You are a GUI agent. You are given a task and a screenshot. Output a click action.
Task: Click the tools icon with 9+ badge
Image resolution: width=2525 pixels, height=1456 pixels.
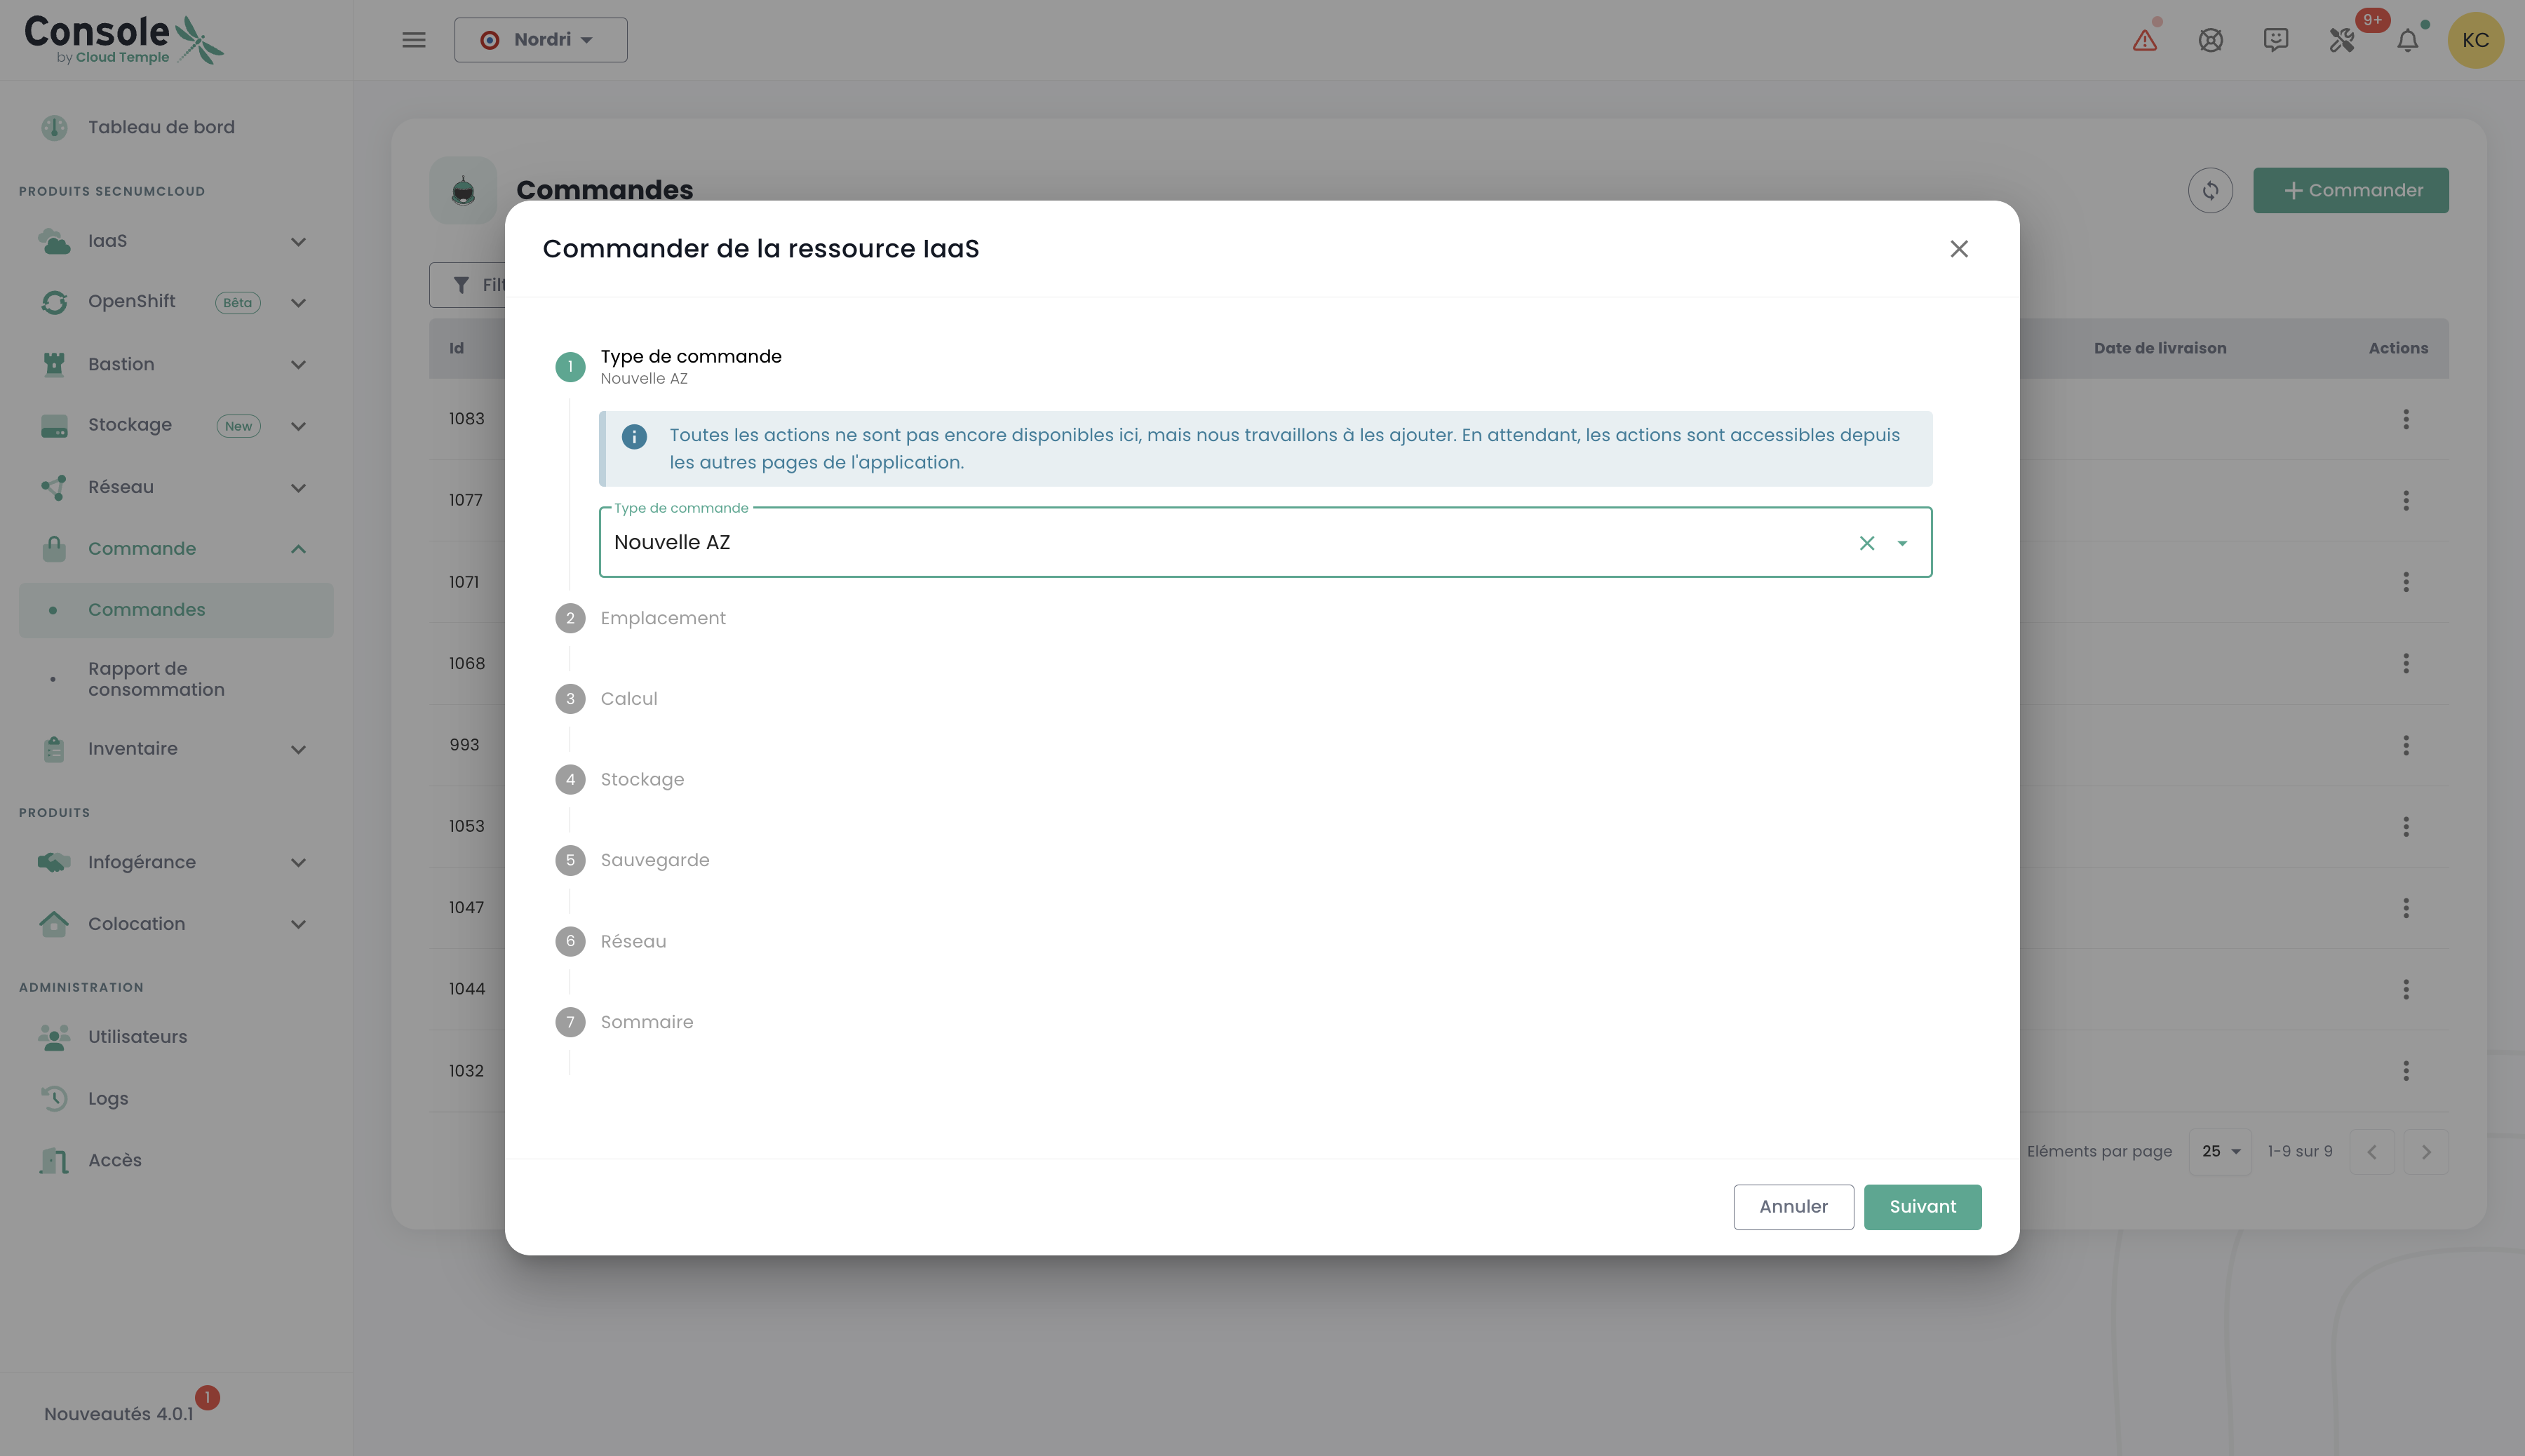[x=2342, y=40]
